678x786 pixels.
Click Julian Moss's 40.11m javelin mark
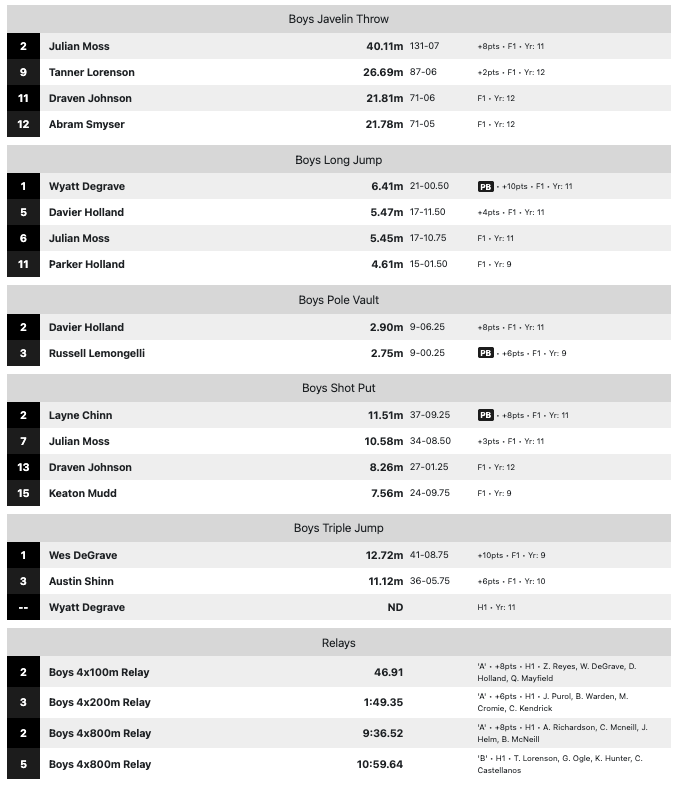click(383, 46)
